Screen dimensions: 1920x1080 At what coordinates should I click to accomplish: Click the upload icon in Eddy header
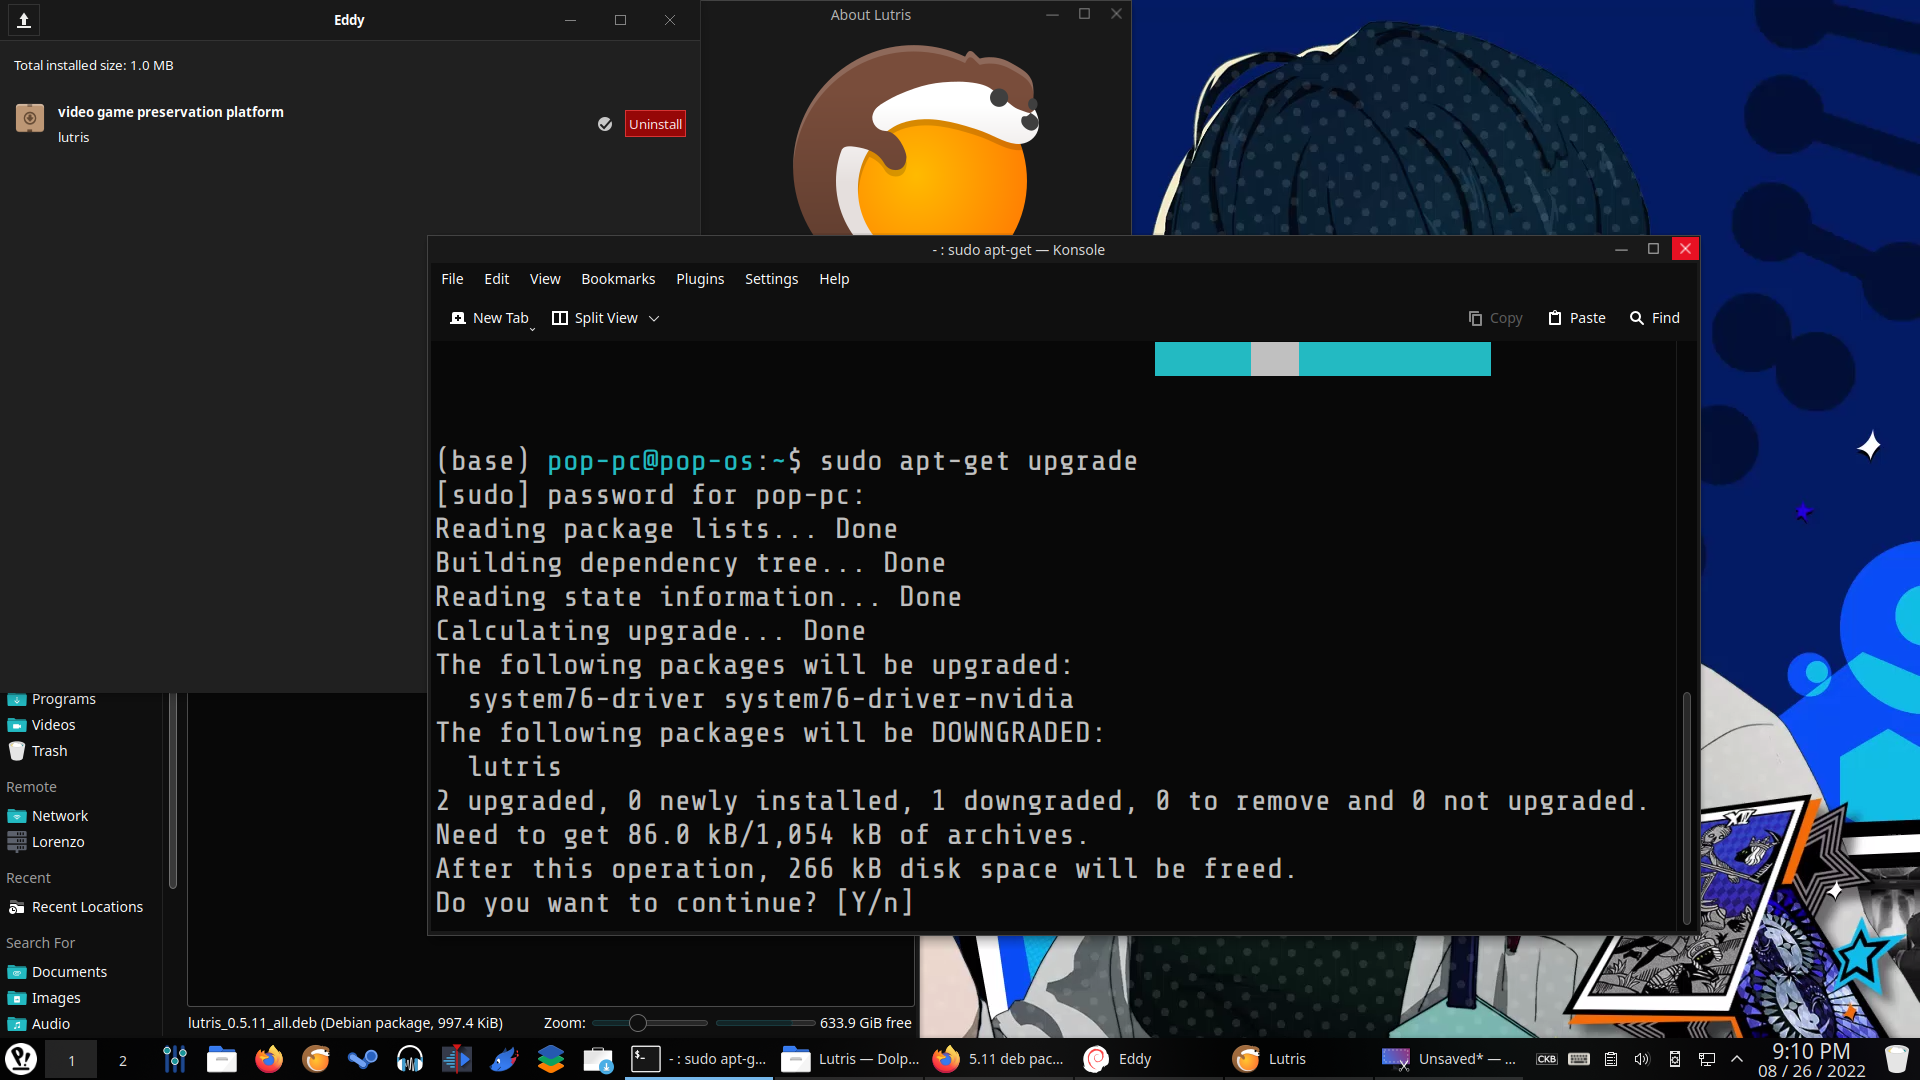coord(24,20)
